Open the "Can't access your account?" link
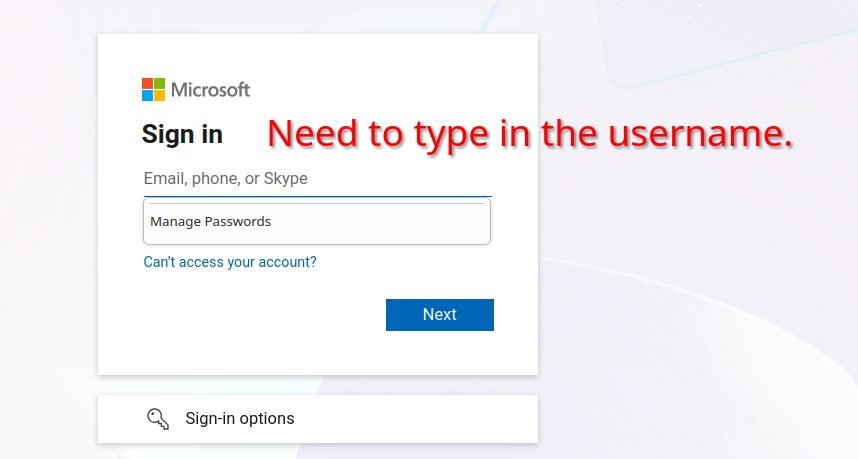This screenshot has height=459, width=858. tap(230, 262)
